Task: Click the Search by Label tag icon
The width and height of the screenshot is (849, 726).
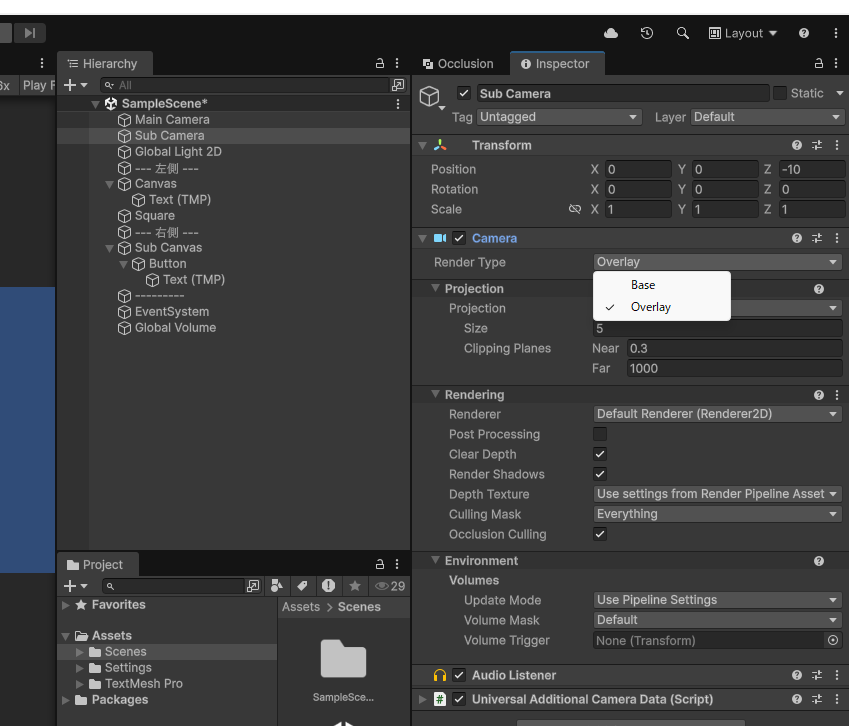Action: [302, 586]
